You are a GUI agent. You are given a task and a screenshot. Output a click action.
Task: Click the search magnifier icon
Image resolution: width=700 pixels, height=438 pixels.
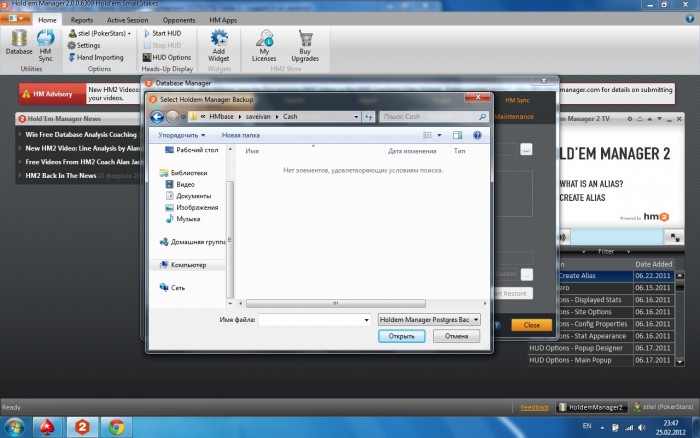pyautogui.click(x=482, y=117)
